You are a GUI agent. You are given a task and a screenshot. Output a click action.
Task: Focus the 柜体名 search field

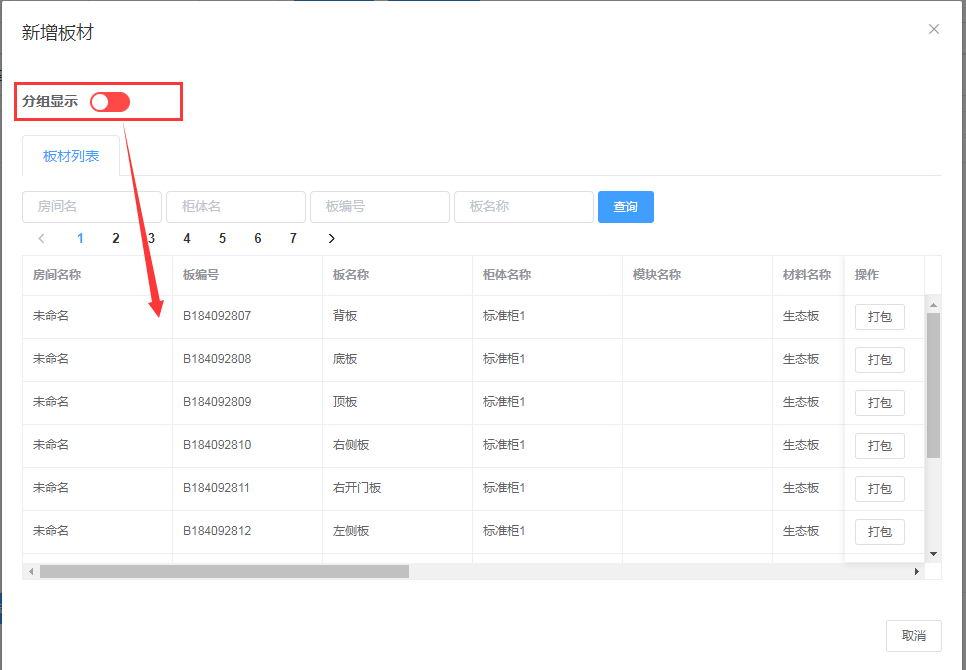click(x=236, y=207)
